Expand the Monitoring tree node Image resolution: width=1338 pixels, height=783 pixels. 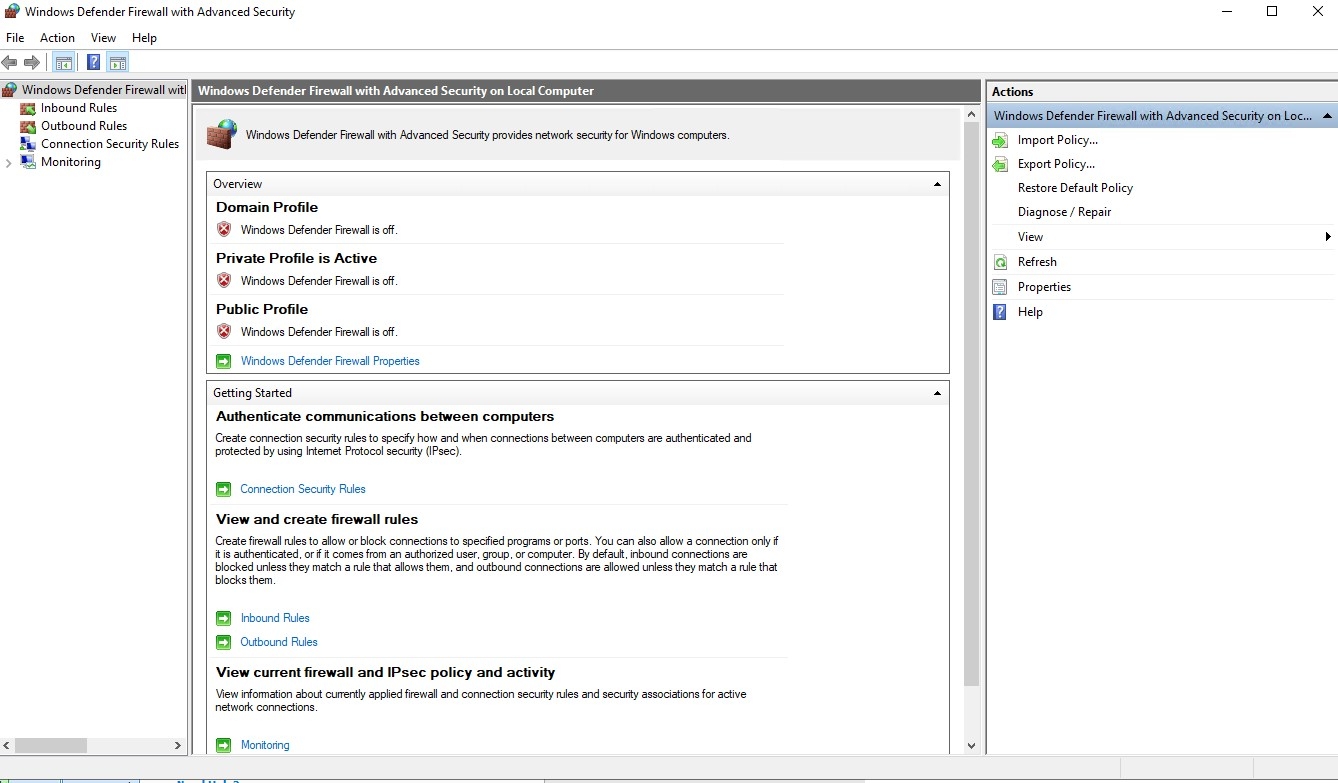9,163
